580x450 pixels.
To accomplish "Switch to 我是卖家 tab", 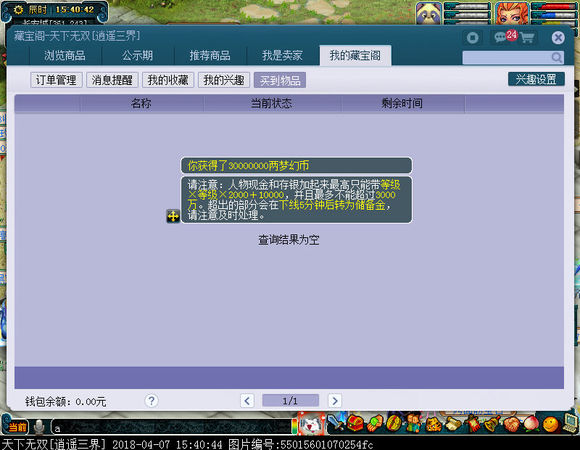I will coord(282,55).
